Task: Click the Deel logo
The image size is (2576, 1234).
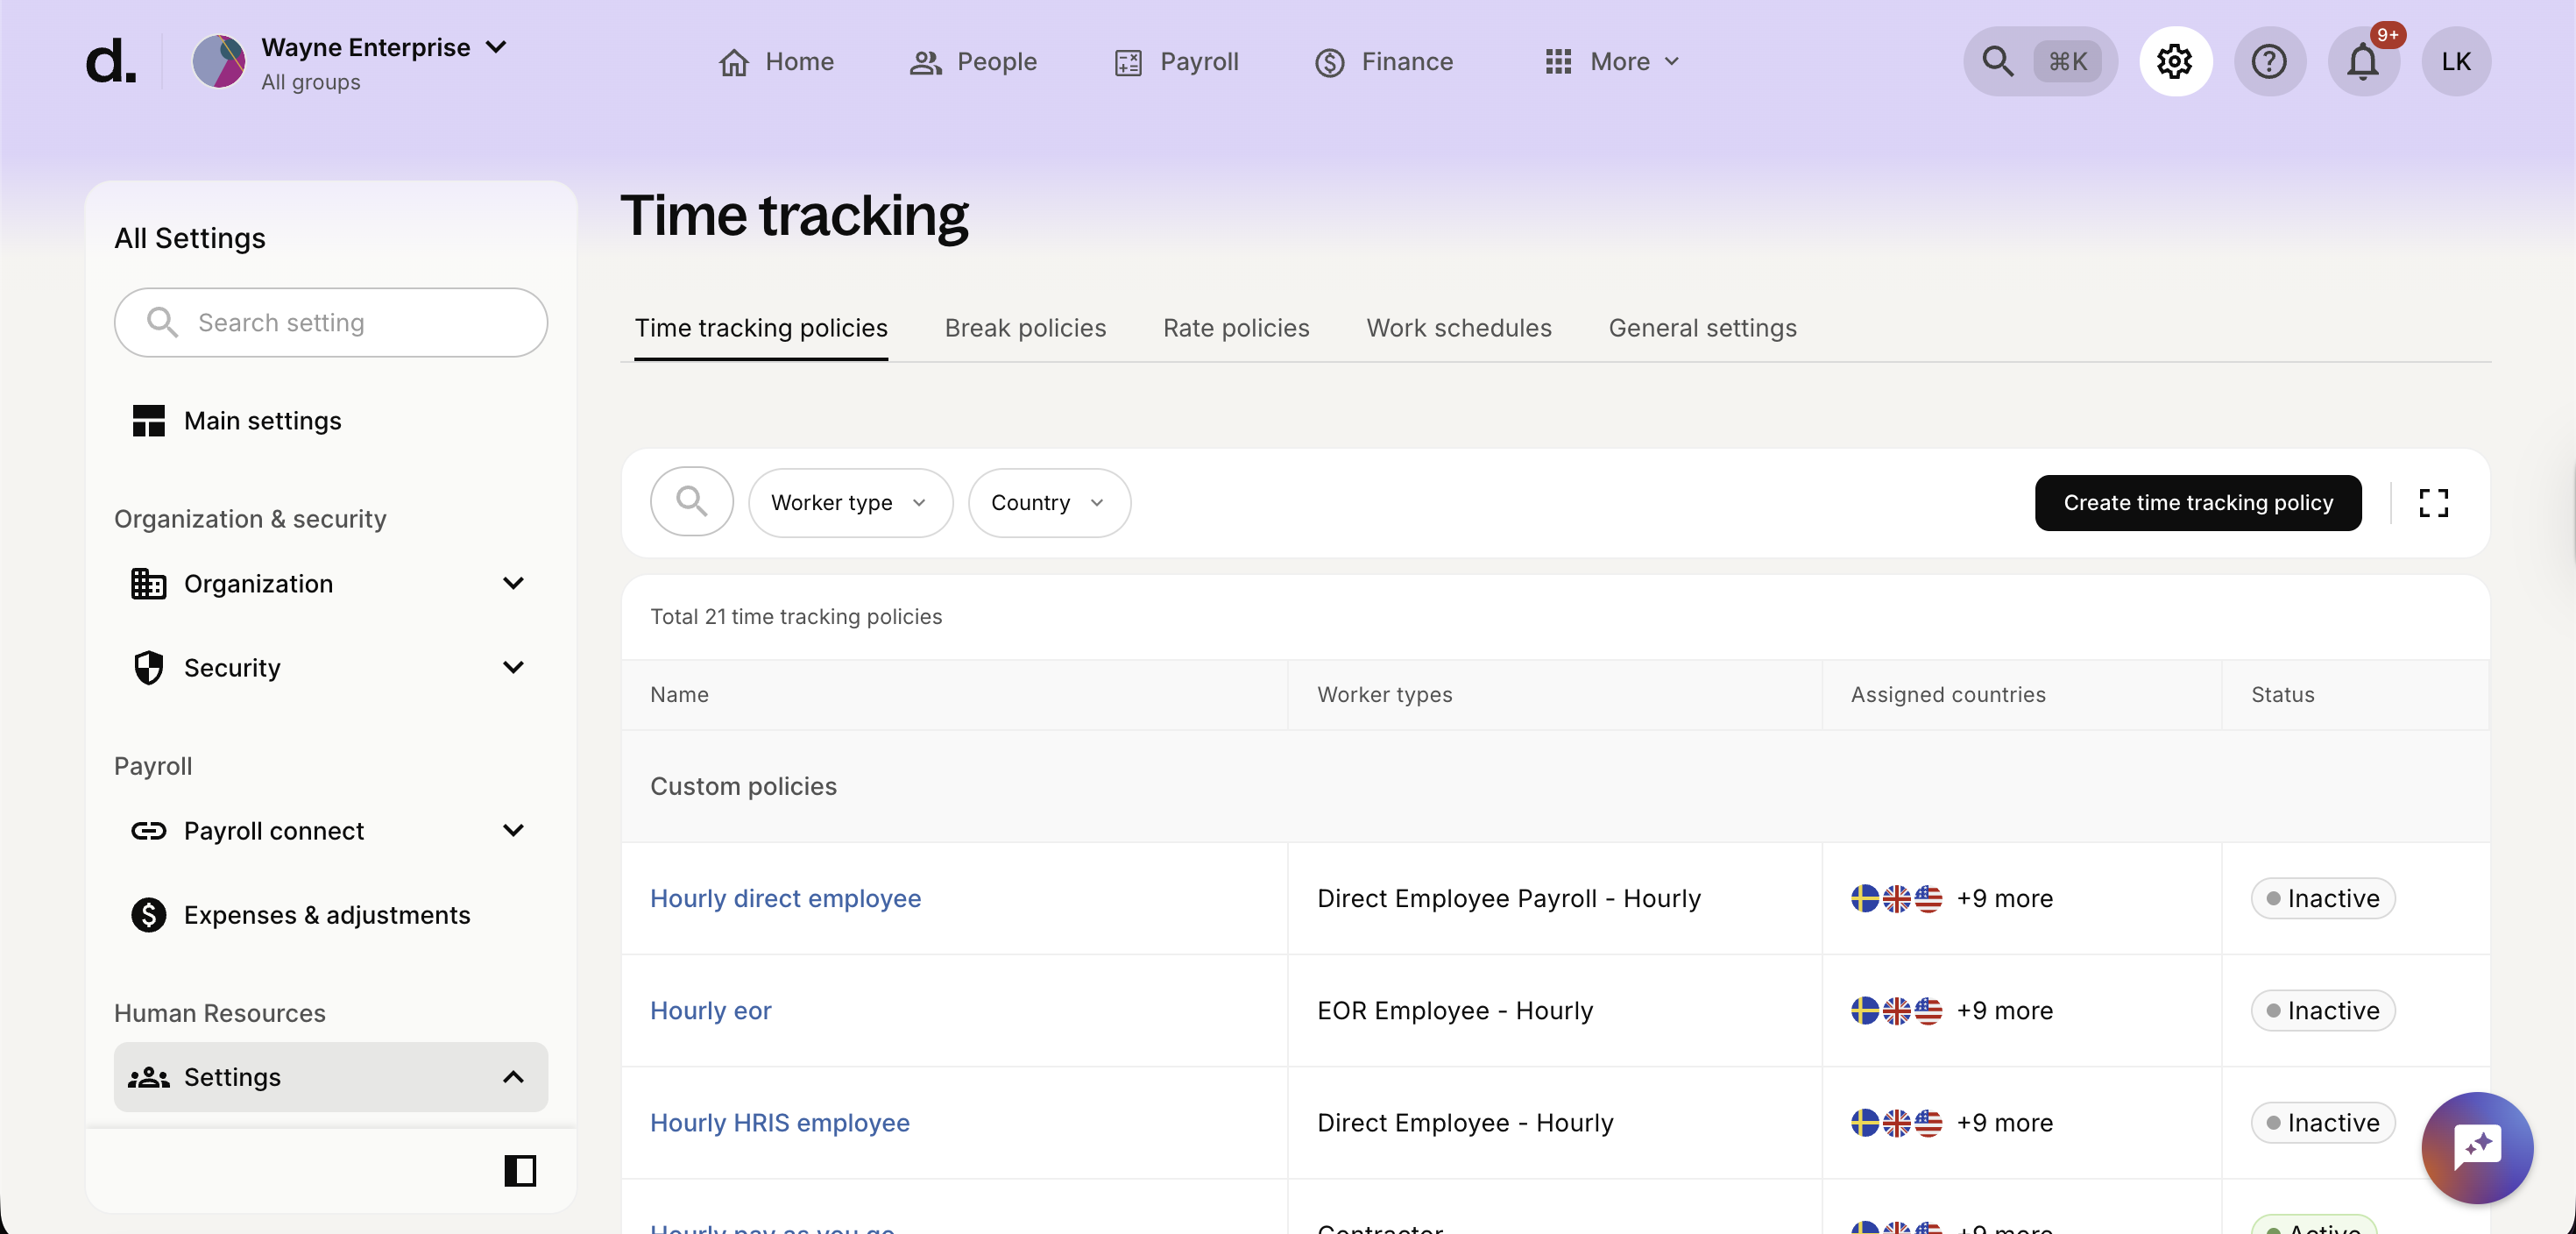Action: pos(110,62)
